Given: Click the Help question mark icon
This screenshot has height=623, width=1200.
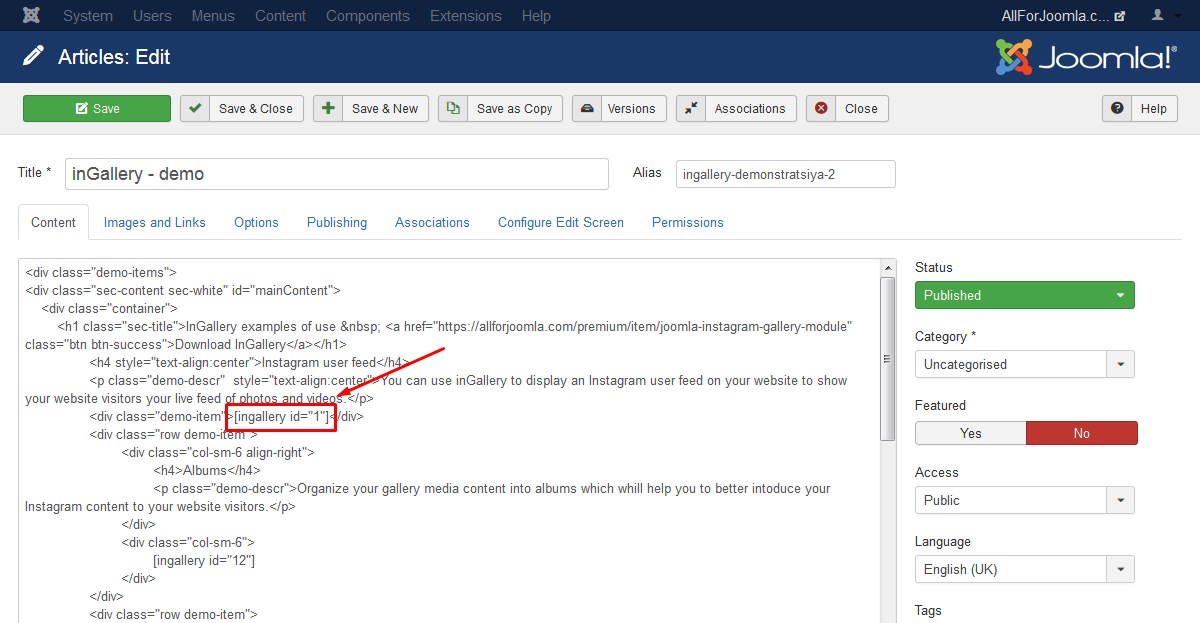Looking at the screenshot, I should point(1117,109).
